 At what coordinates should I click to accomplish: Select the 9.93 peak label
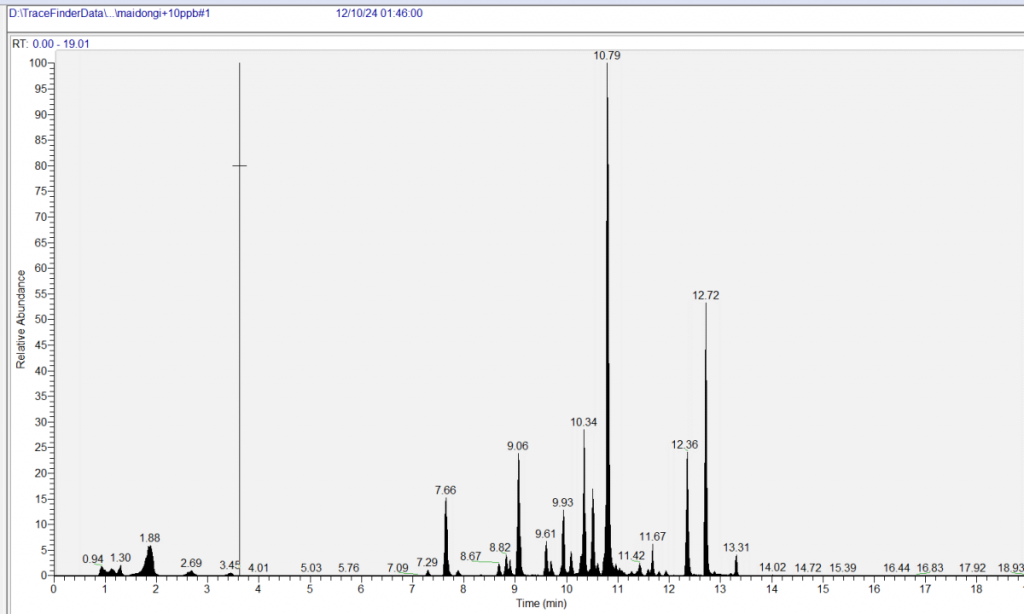click(563, 502)
